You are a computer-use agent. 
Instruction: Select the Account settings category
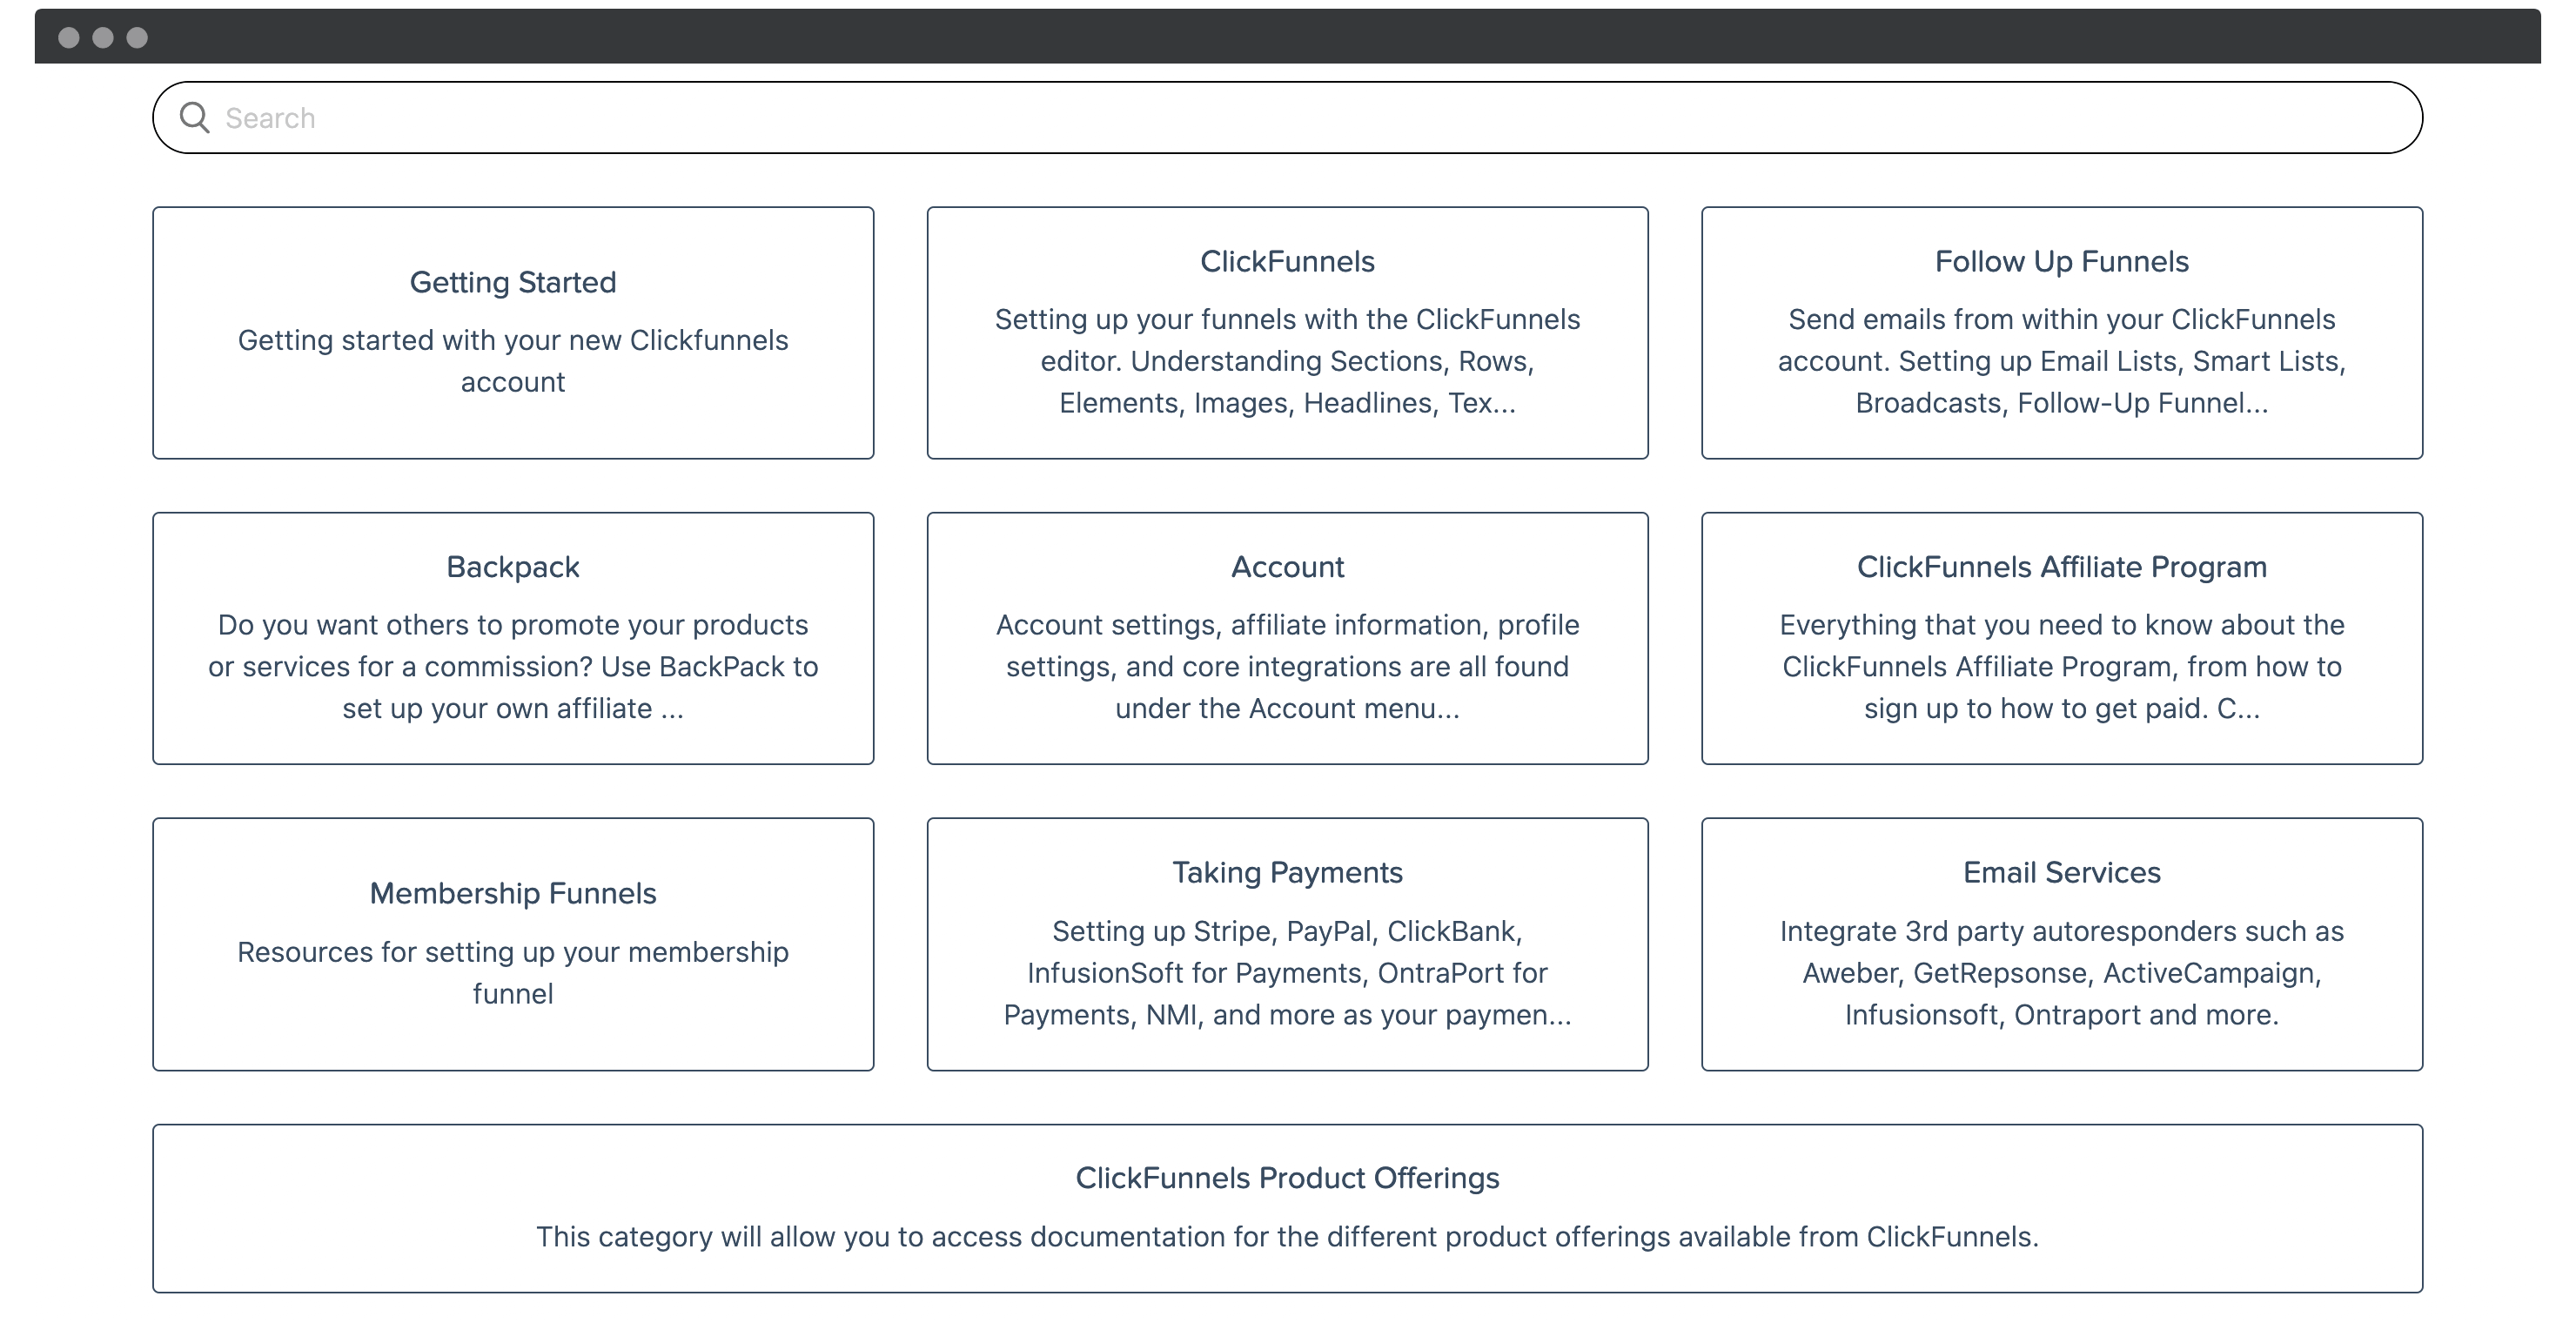pyautogui.click(x=1287, y=636)
